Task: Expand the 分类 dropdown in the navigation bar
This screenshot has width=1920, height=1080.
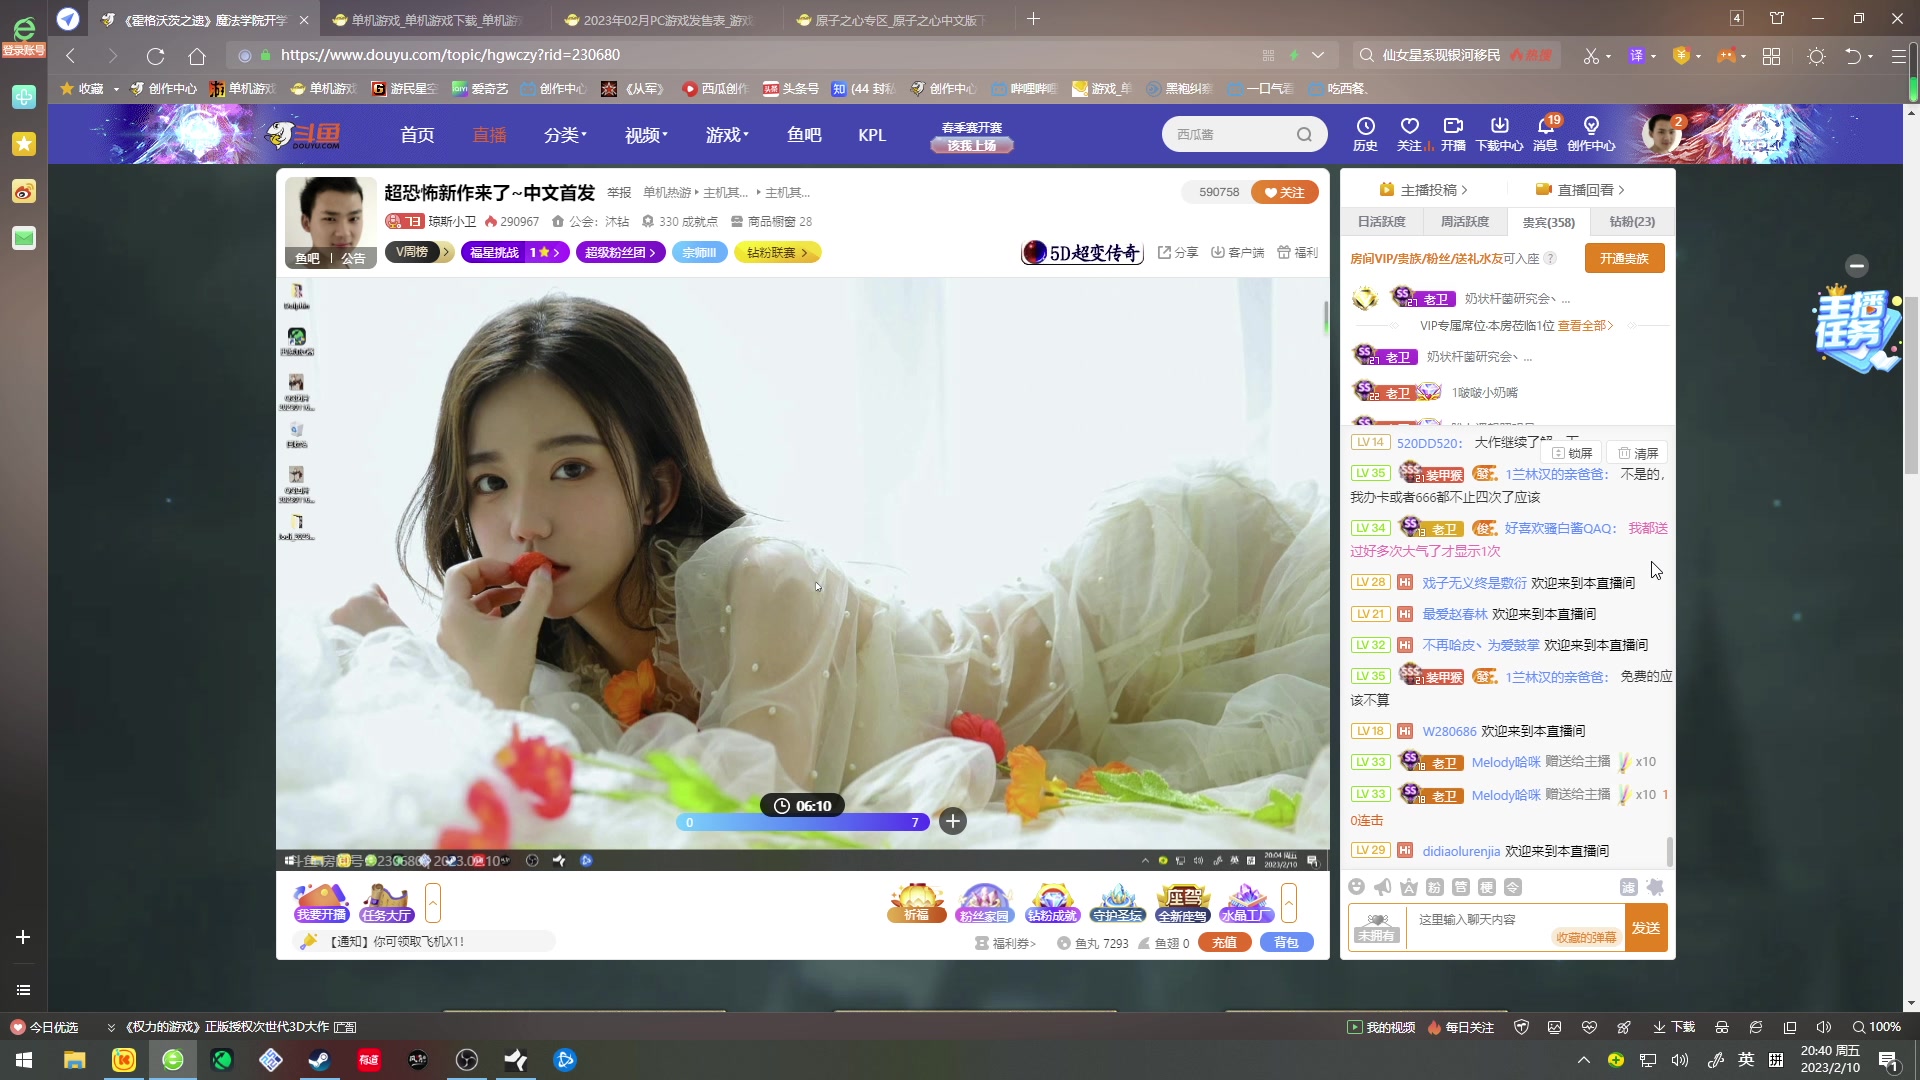Action: coord(563,135)
